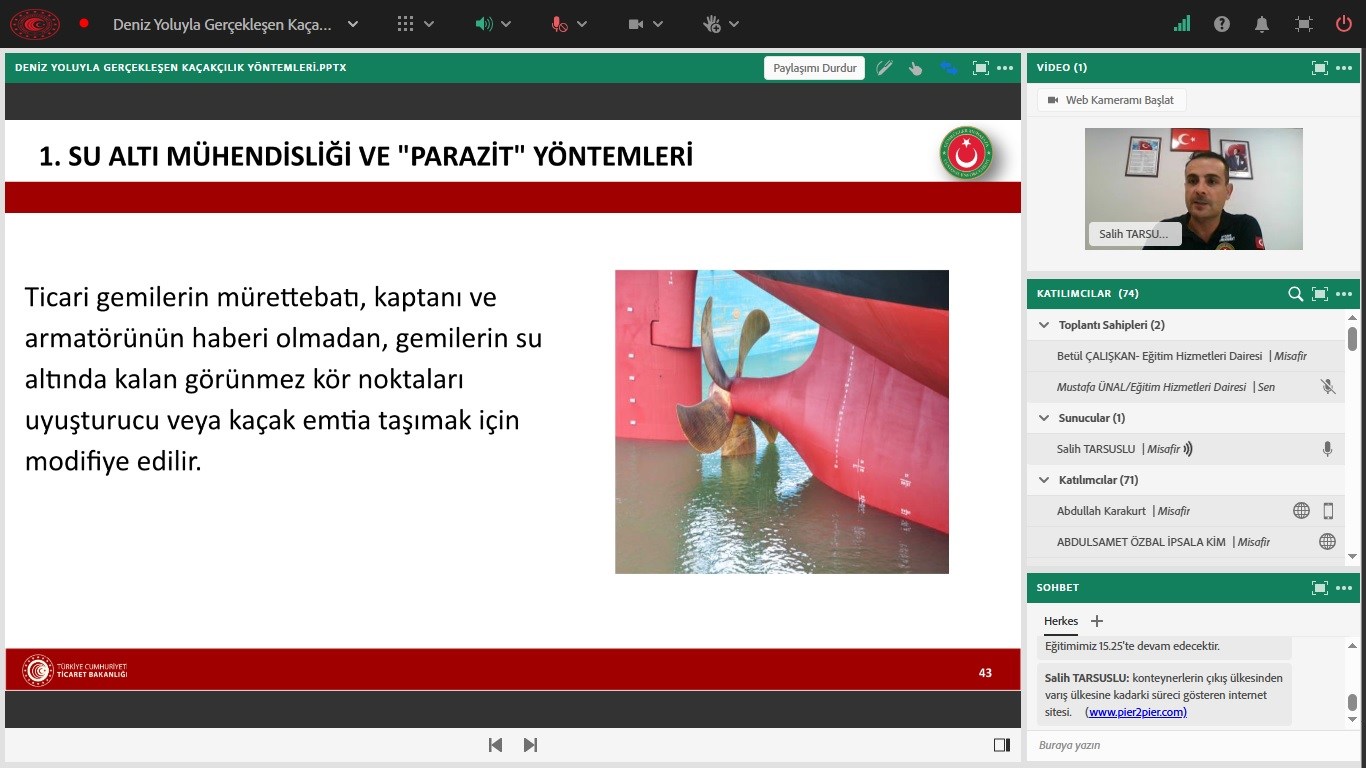The height and width of the screenshot is (768, 1366).
Task: Click Web Kameramı Başlat button
Action: tap(1112, 100)
